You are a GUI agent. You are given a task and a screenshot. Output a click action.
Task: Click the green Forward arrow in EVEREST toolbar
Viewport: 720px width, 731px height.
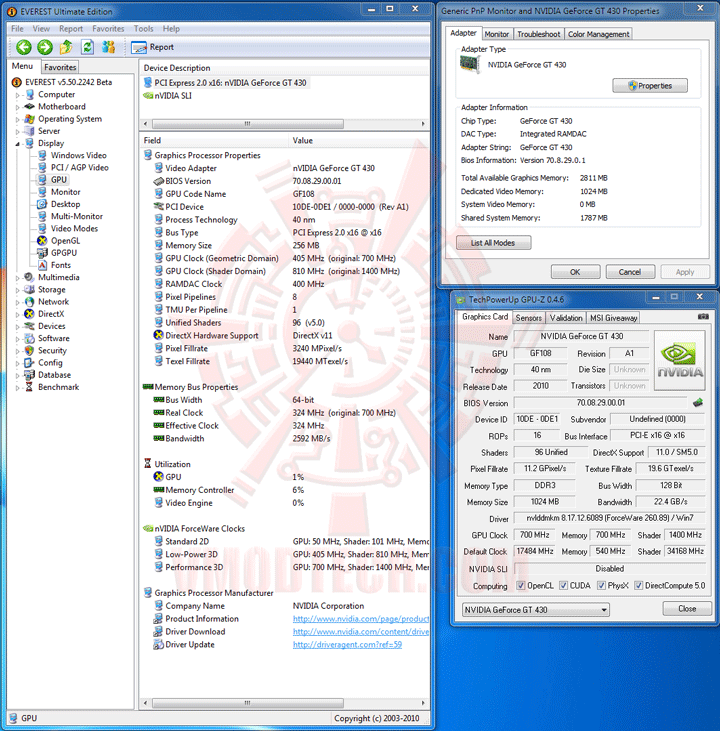[45, 47]
